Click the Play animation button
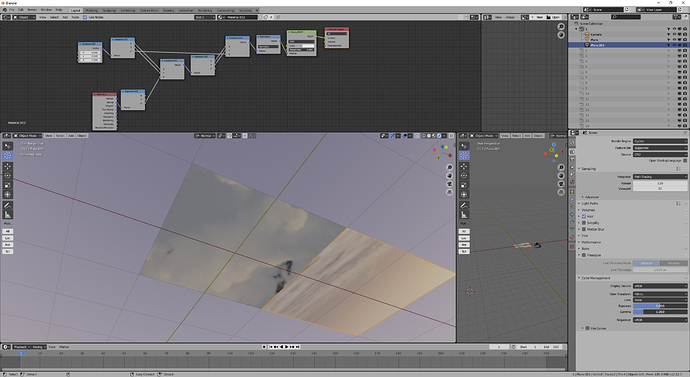690x377 pixels. (x=287, y=347)
